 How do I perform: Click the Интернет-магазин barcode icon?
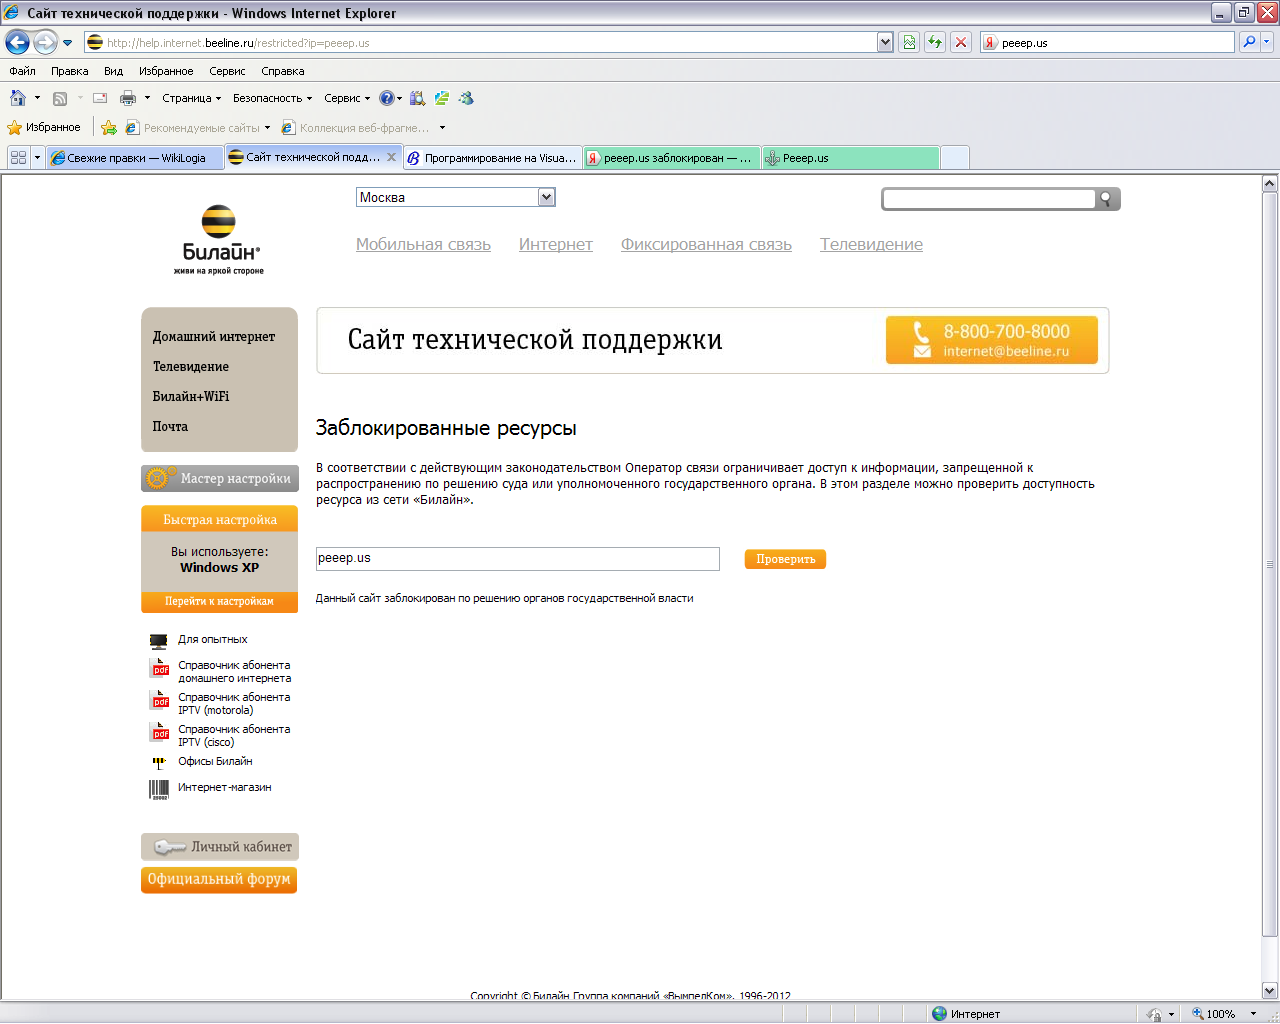159,789
